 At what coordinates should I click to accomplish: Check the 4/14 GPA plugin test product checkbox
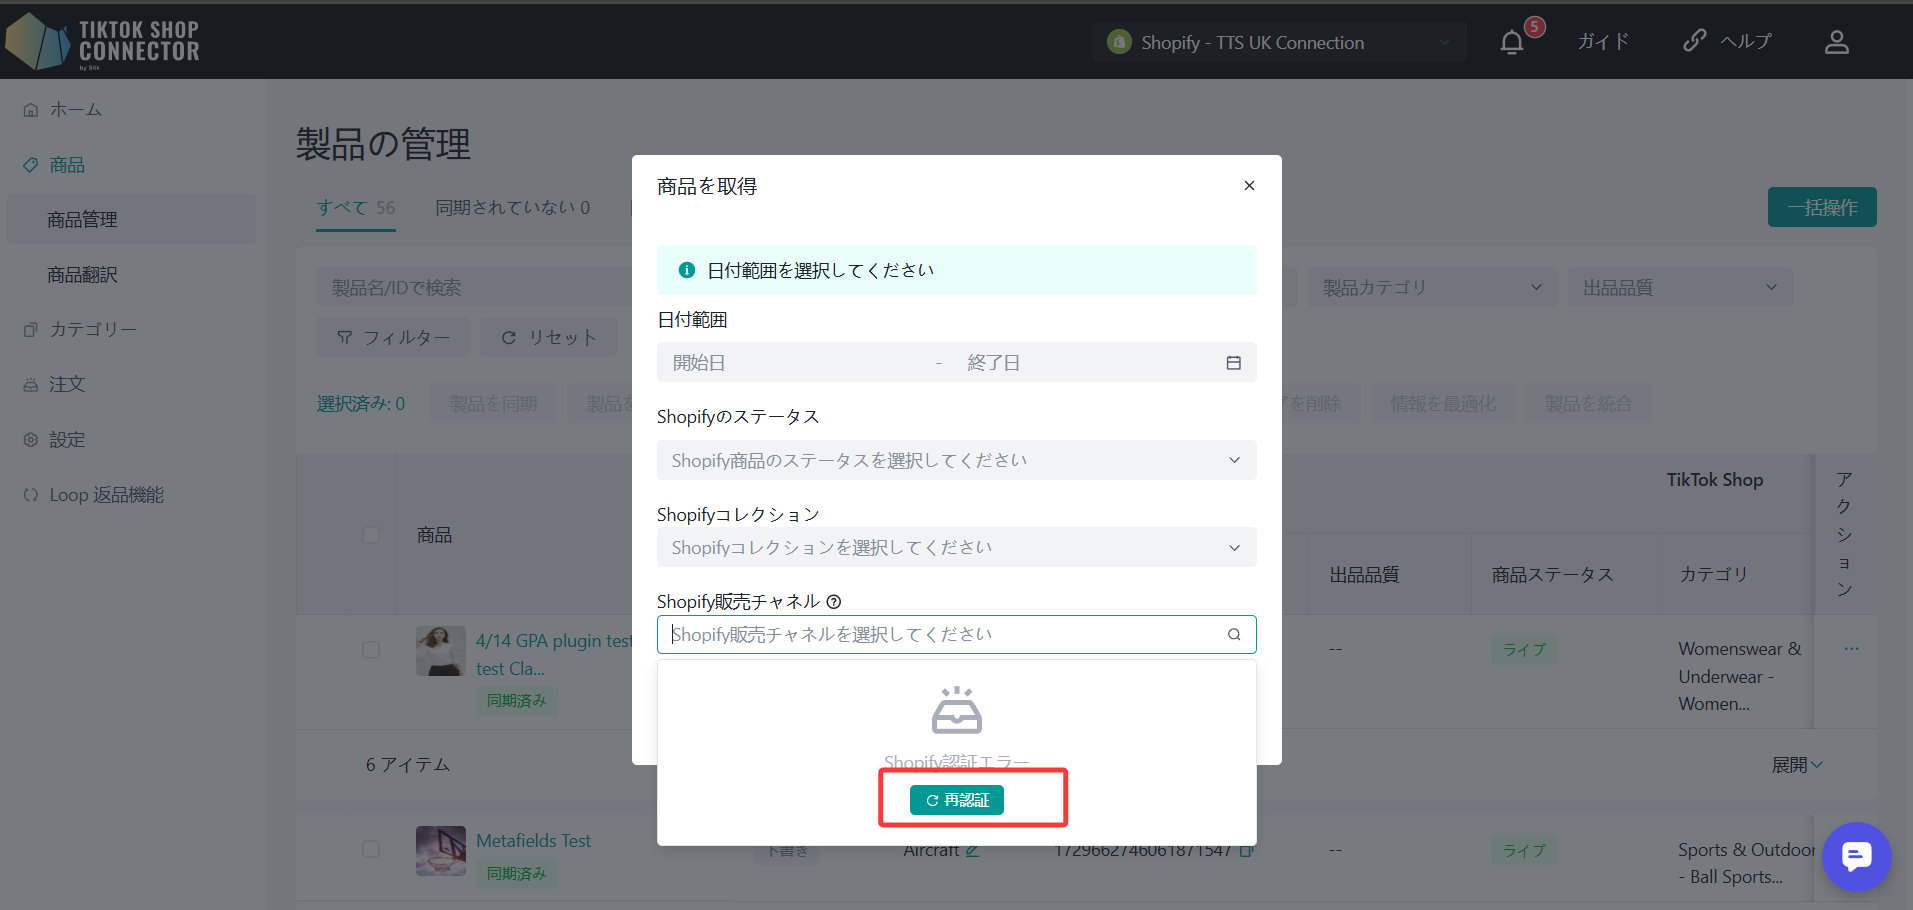371,650
